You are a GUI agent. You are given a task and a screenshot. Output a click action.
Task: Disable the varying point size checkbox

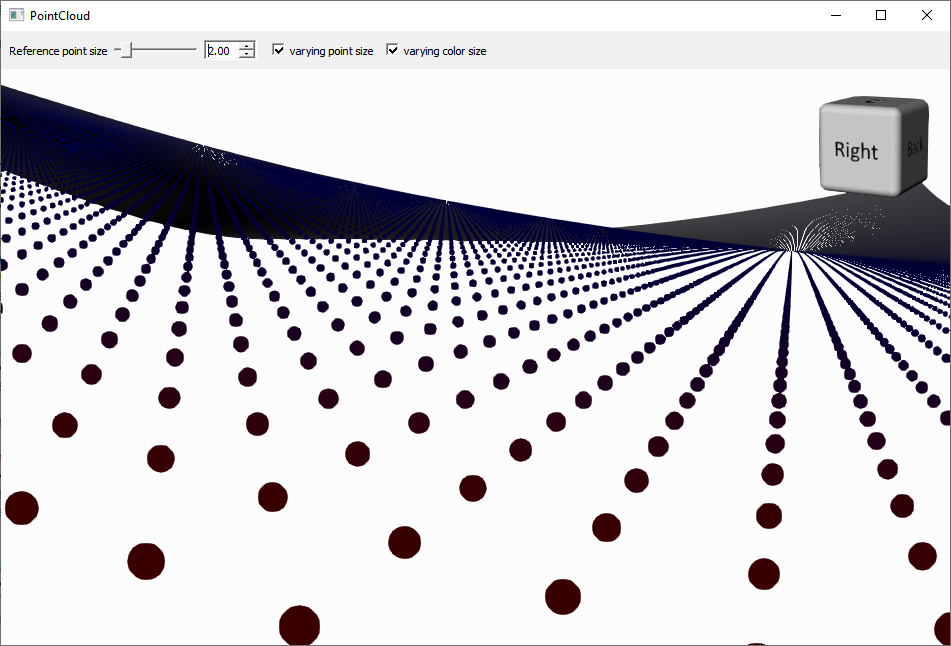279,50
